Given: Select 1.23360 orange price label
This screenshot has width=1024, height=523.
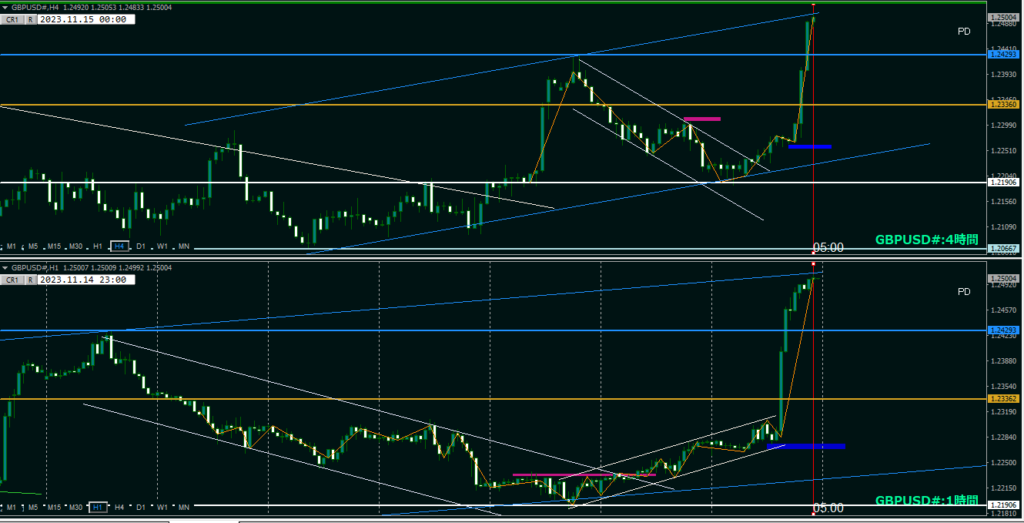Looking at the screenshot, I should pos(1005,105).
